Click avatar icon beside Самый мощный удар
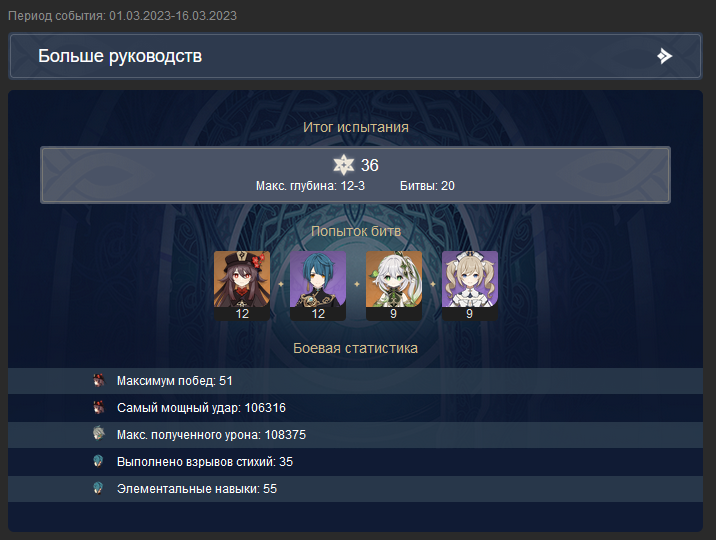The height and width of the screenshot is (540, 716). coord(99,407)
